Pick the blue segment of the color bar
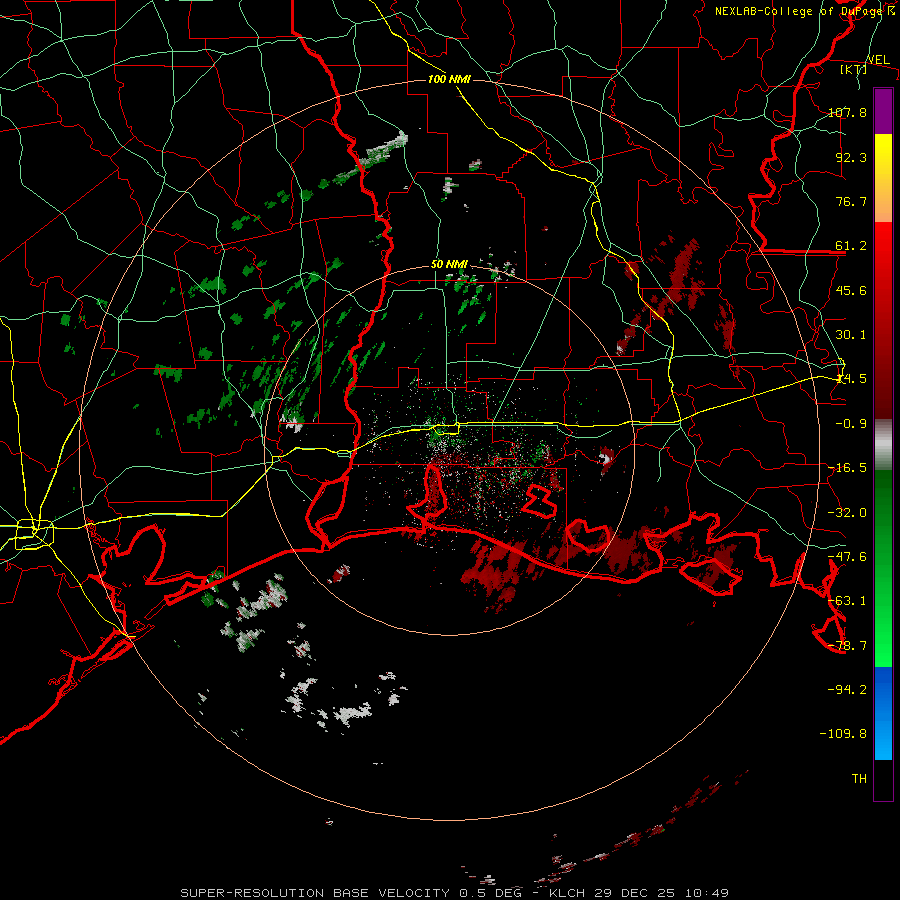900x900 pixels. (x=883, y=713)
